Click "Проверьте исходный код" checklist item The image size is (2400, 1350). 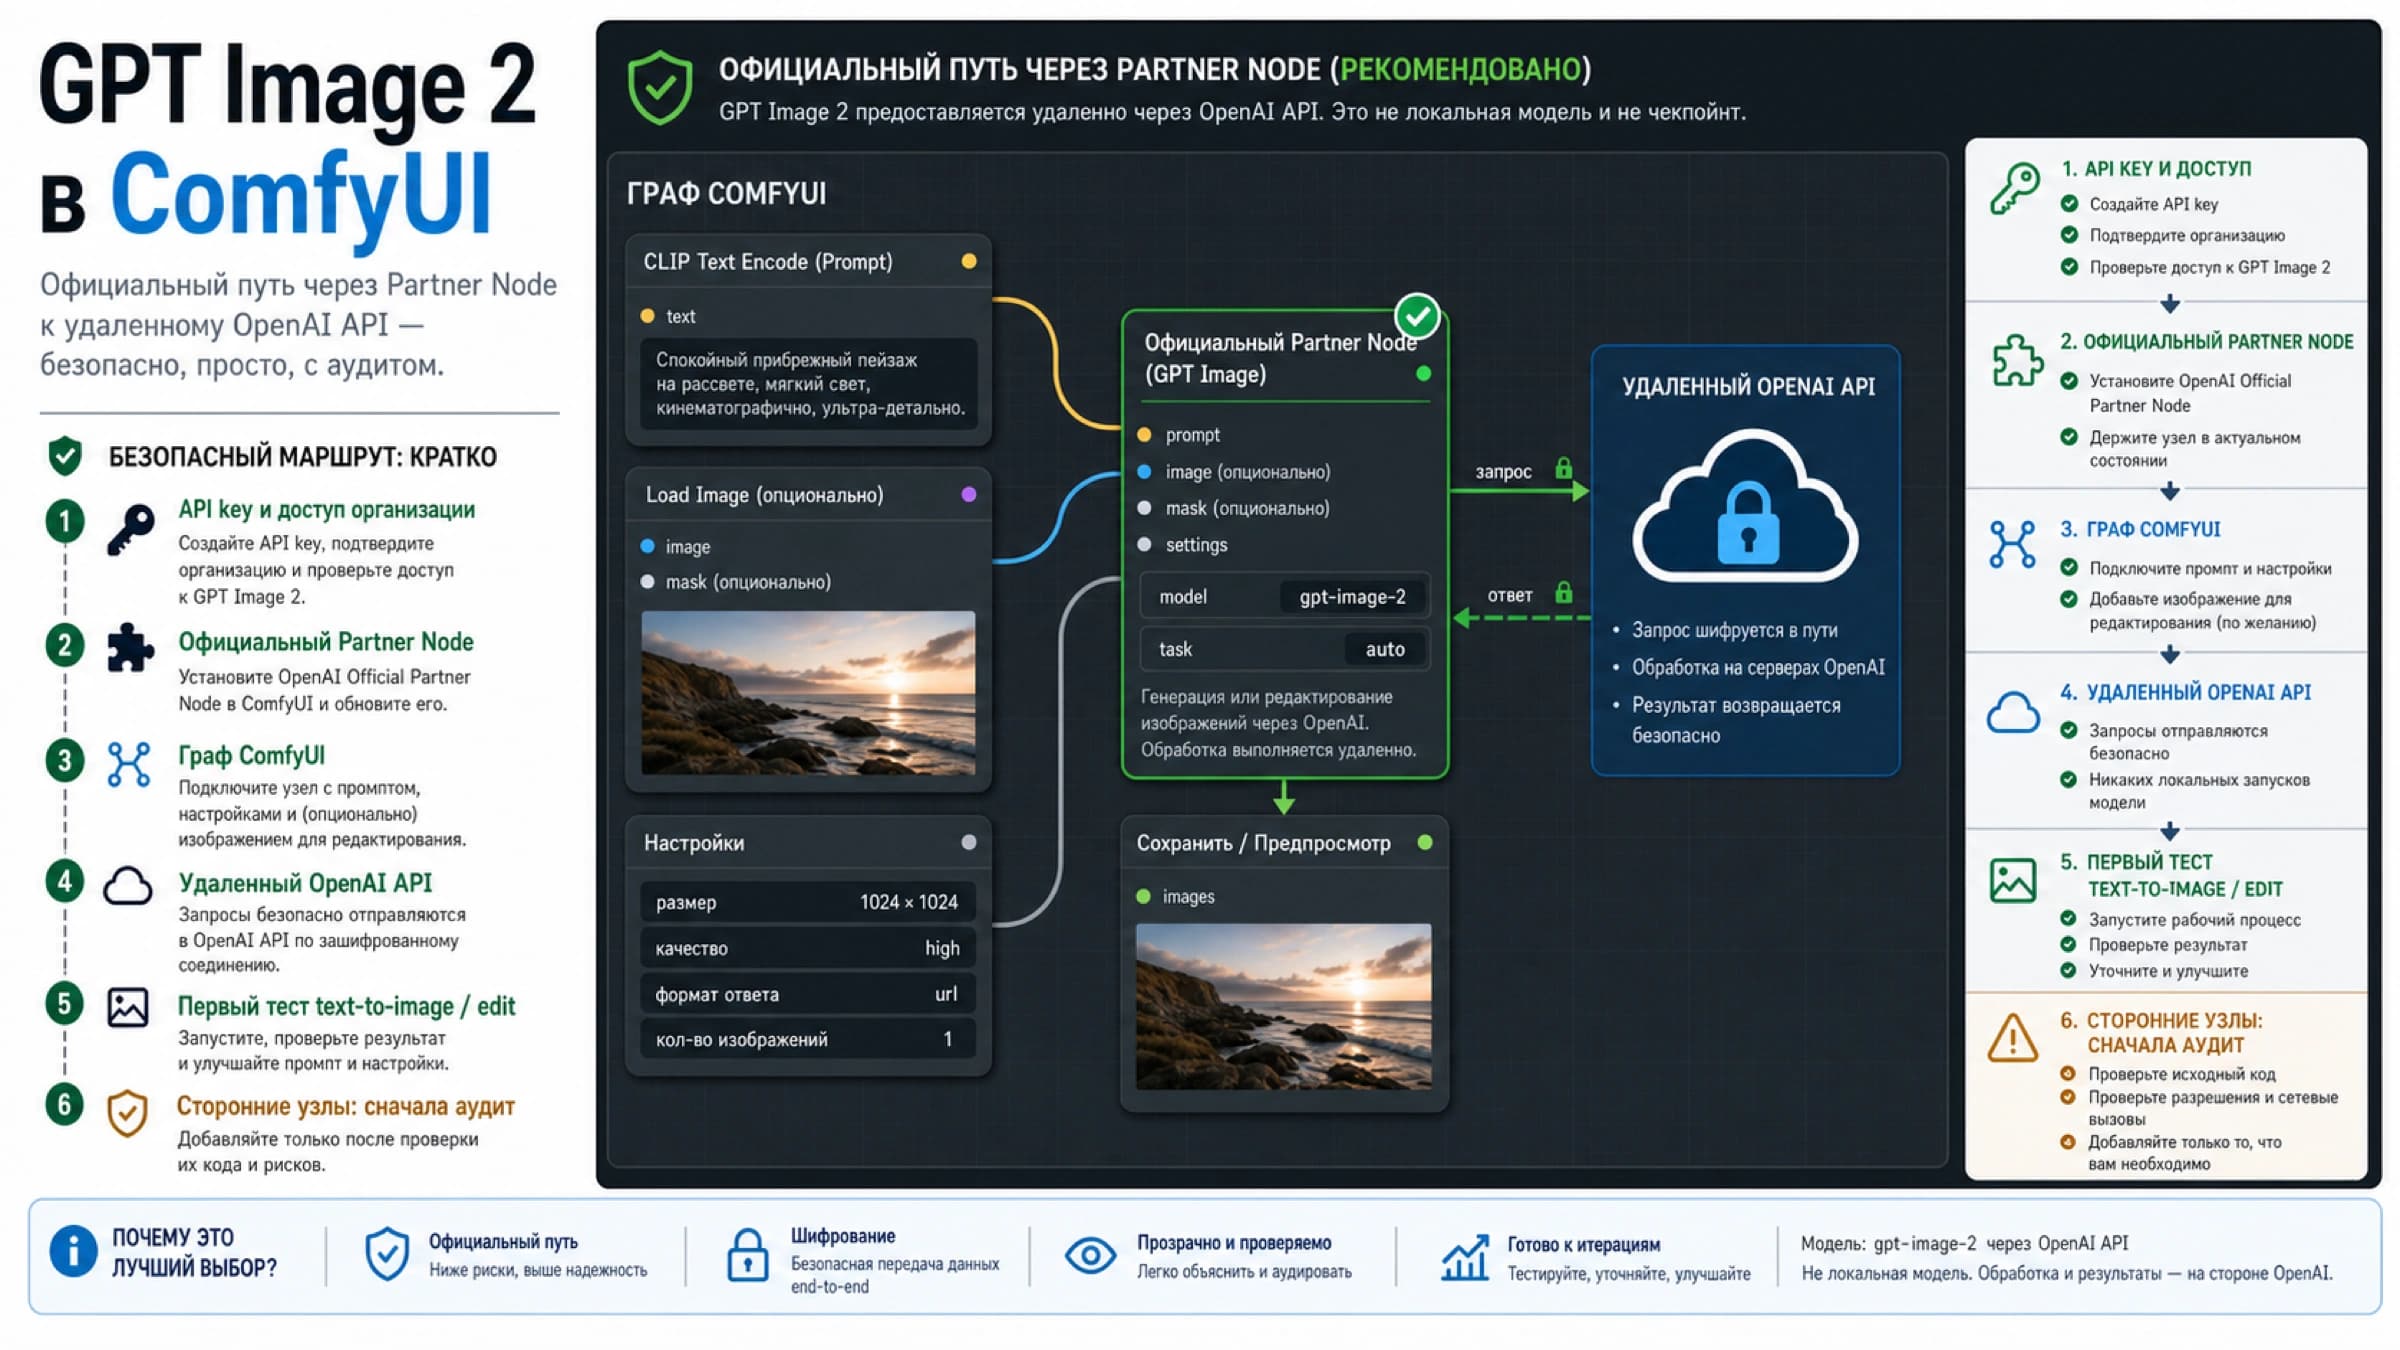click(x=2168, y=1074)
